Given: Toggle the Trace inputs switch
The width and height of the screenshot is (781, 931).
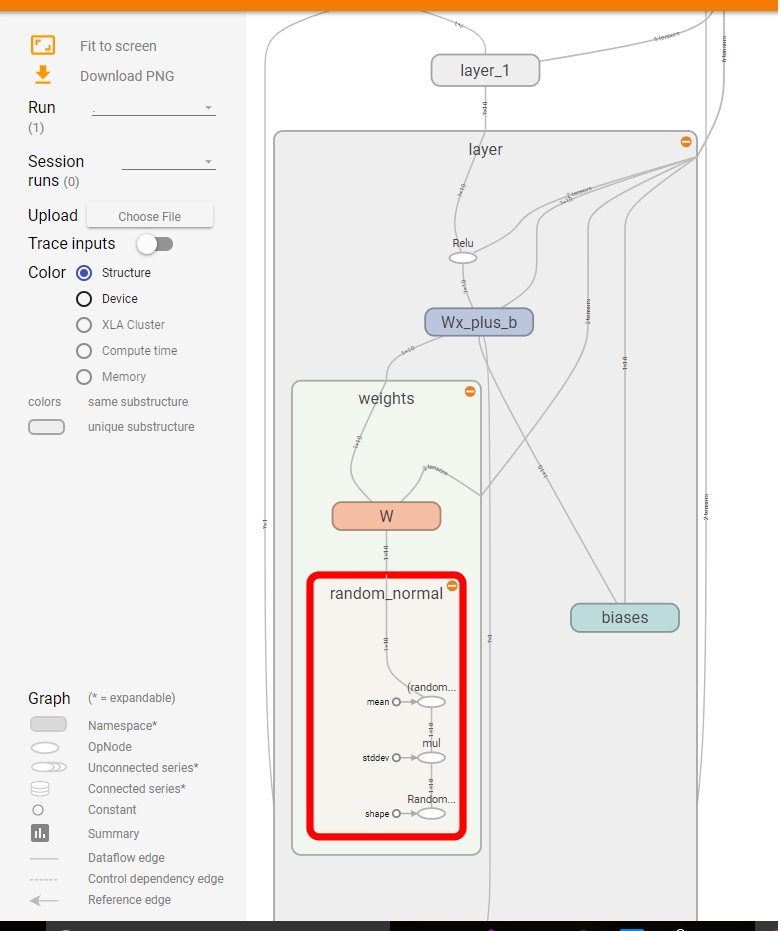Looking at the screenshot, I should (x=155, y=244).
